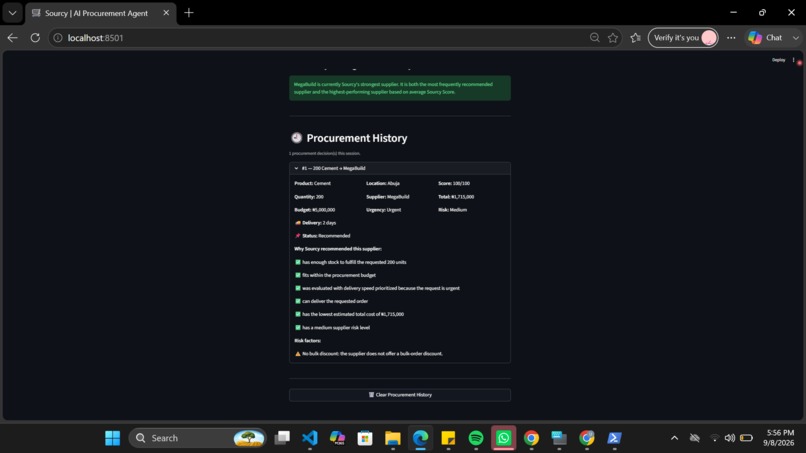Open Spotify from the taskbar
Screen dimensions: 806x453
[476, 438]
